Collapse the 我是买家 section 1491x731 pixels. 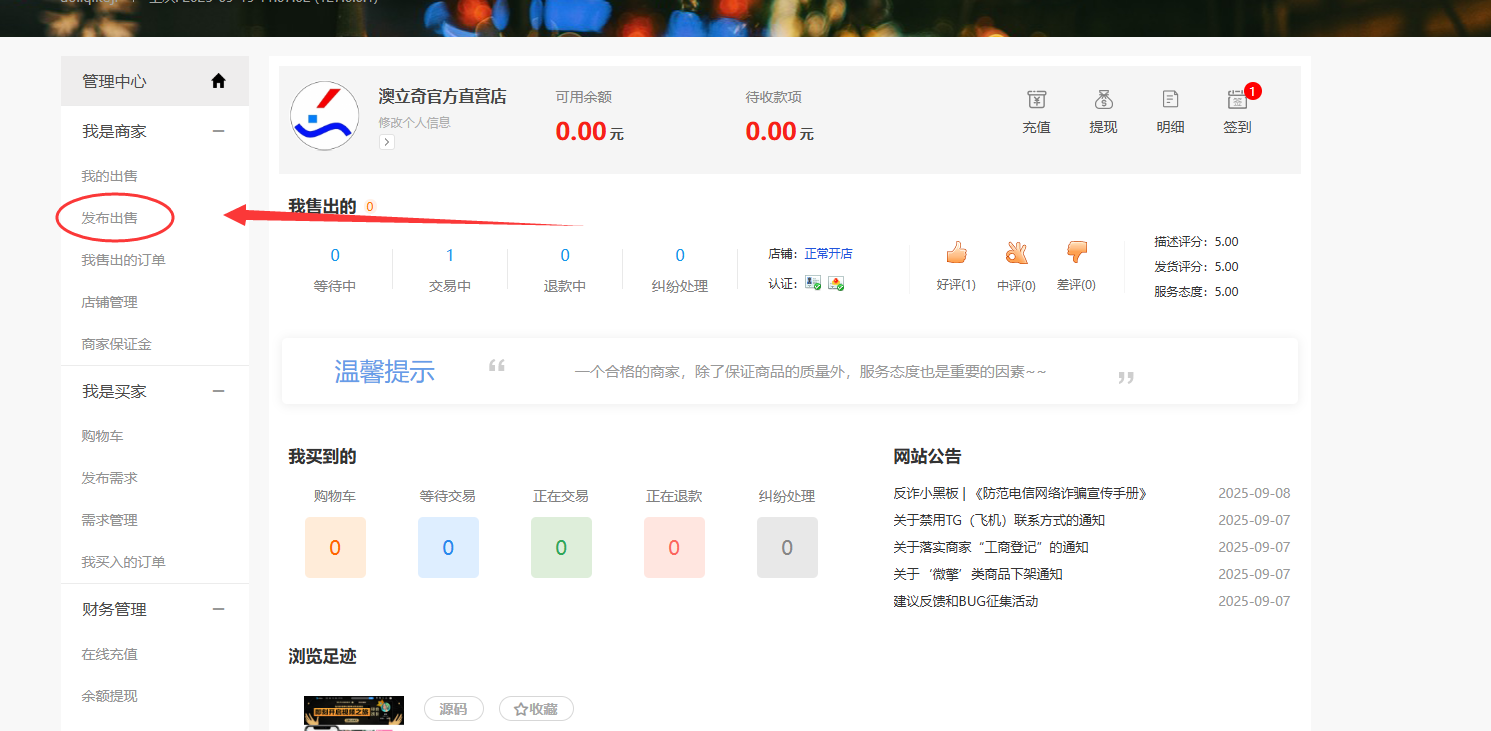pyautogui.click(x=218, y=391)
